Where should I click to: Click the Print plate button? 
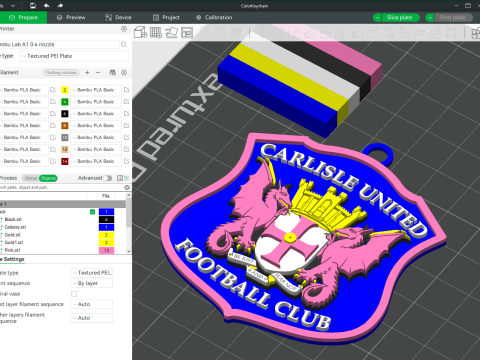pyautogui.click(x=453, y=17)
